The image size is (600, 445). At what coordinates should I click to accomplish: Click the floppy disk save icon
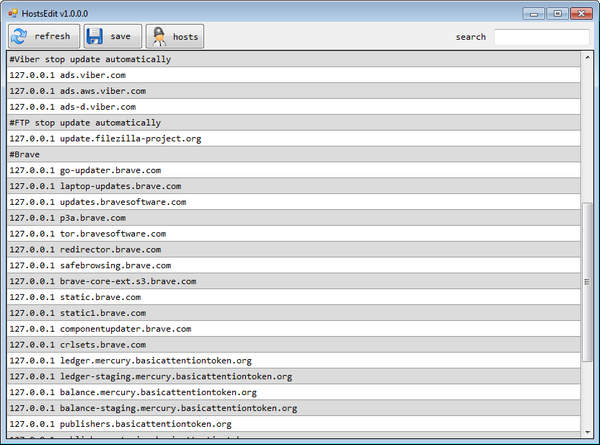95,36
